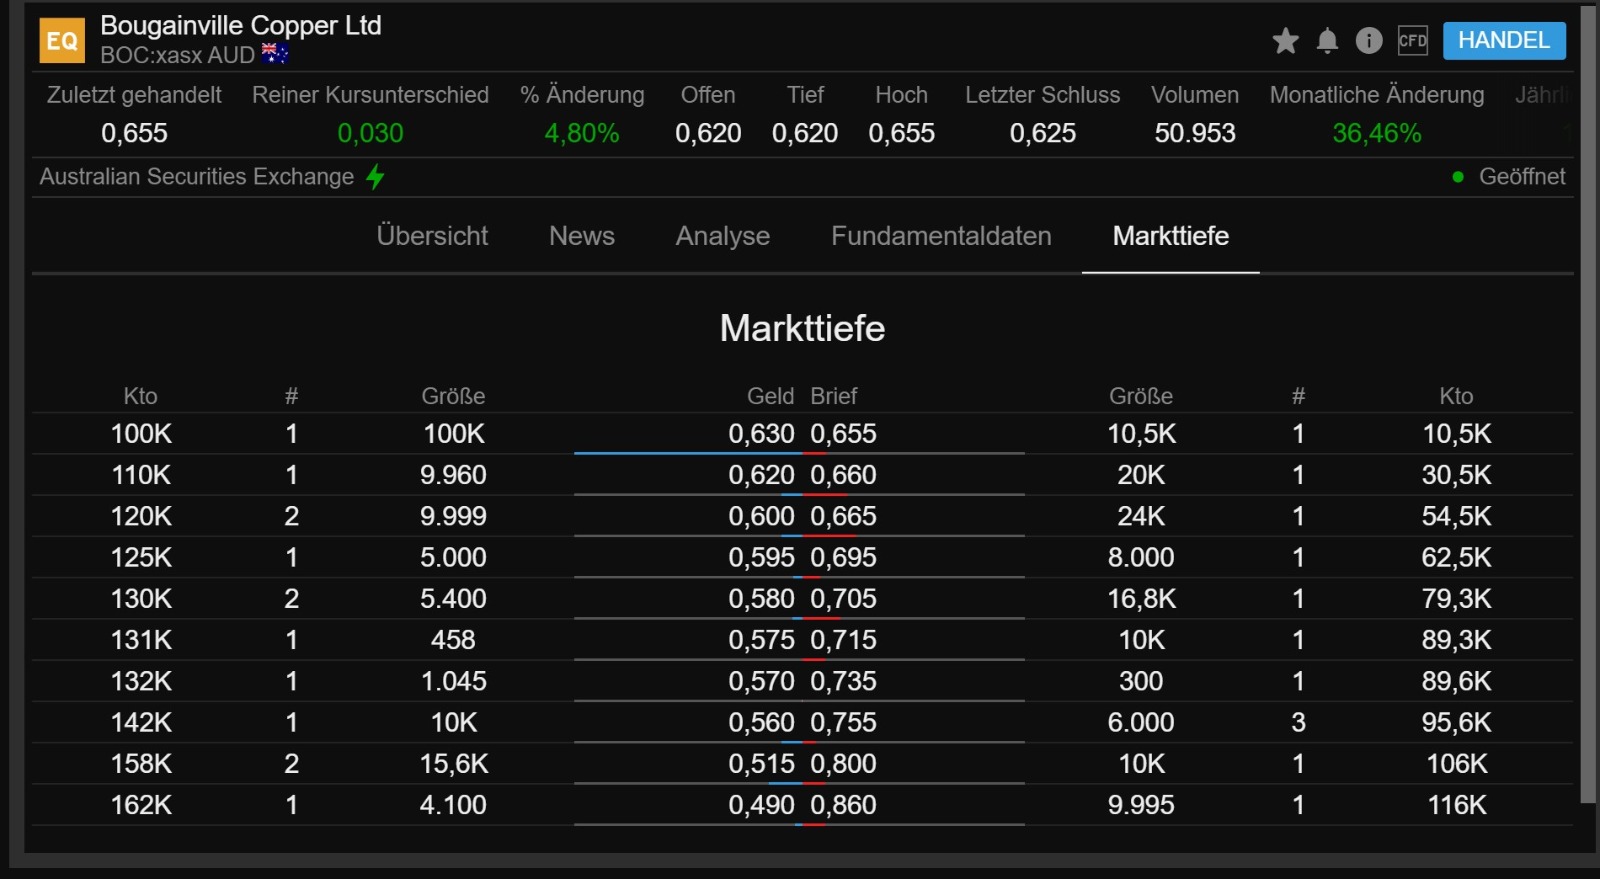The width and height of the screenshot is (1600, 879).
Task: Click the Brief column header
Action: click(834, 396)
